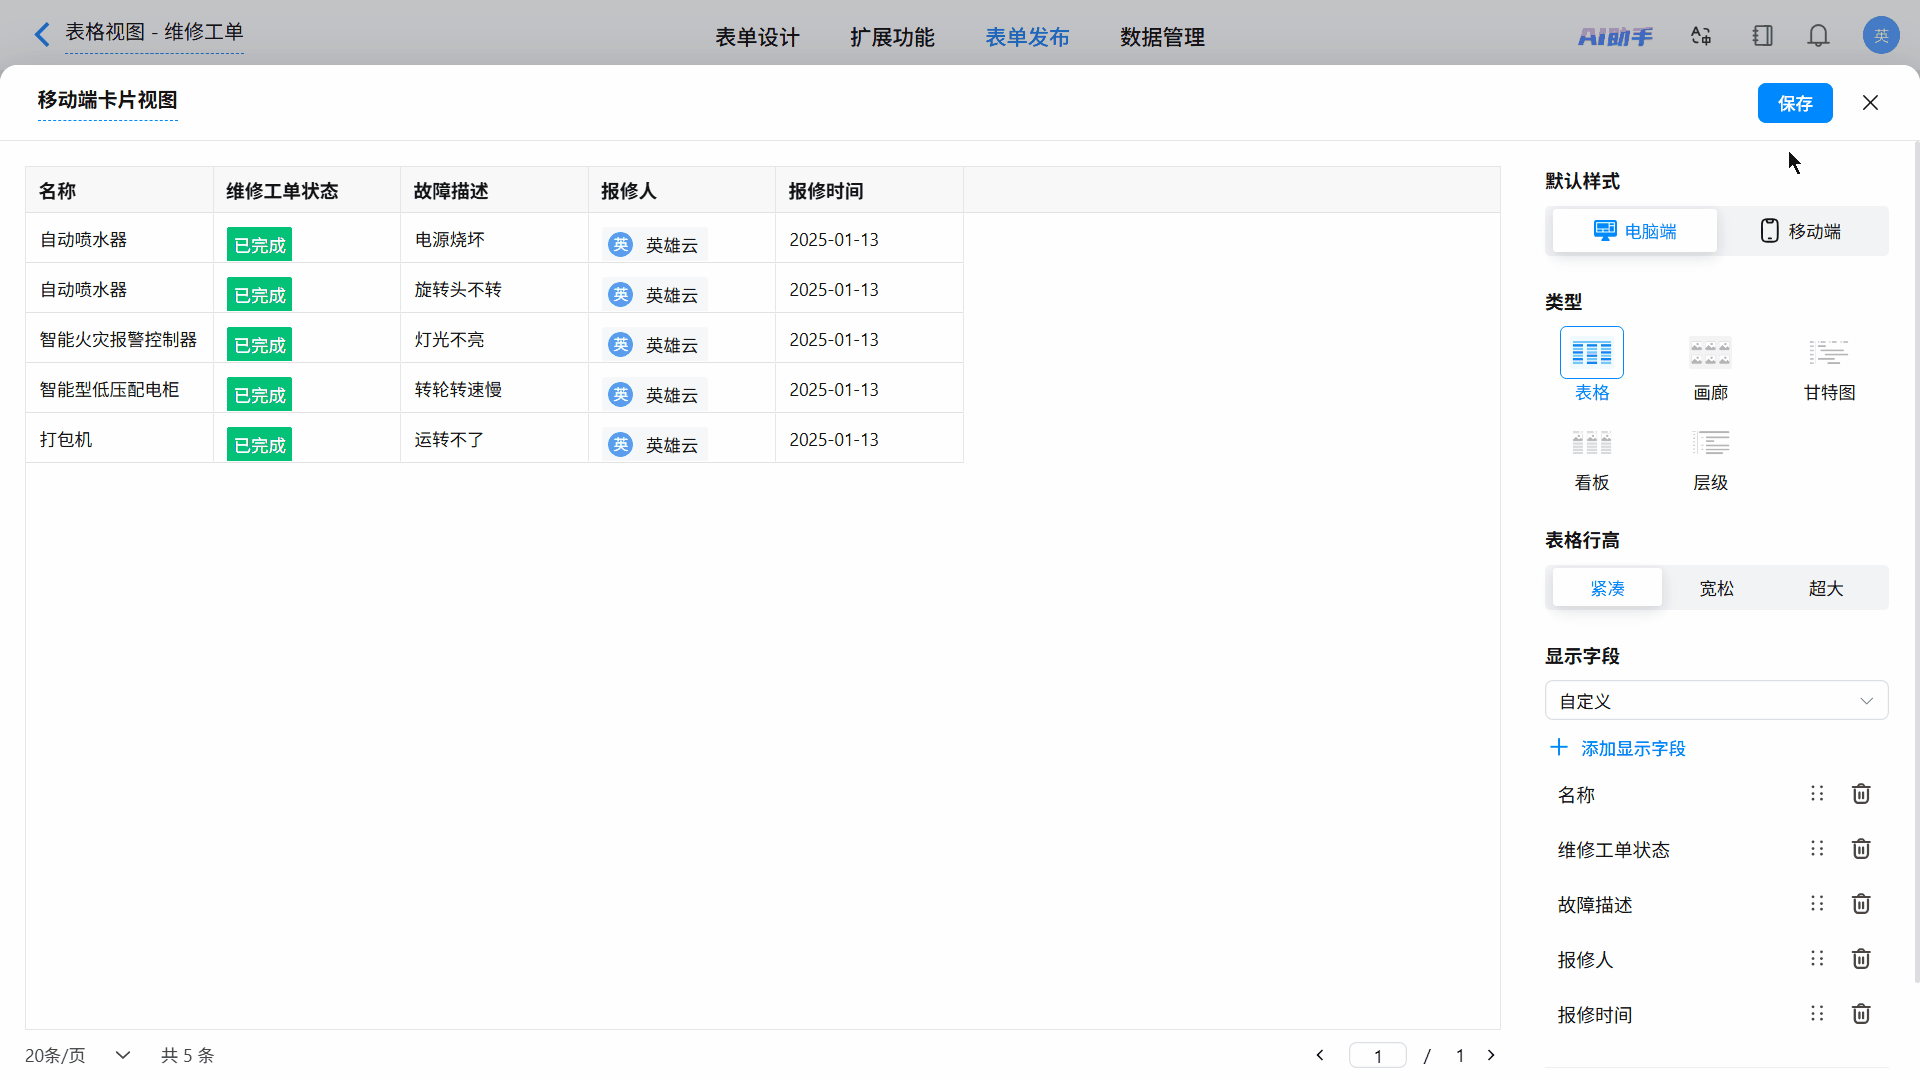Click the translate language icon in header

1701,37
